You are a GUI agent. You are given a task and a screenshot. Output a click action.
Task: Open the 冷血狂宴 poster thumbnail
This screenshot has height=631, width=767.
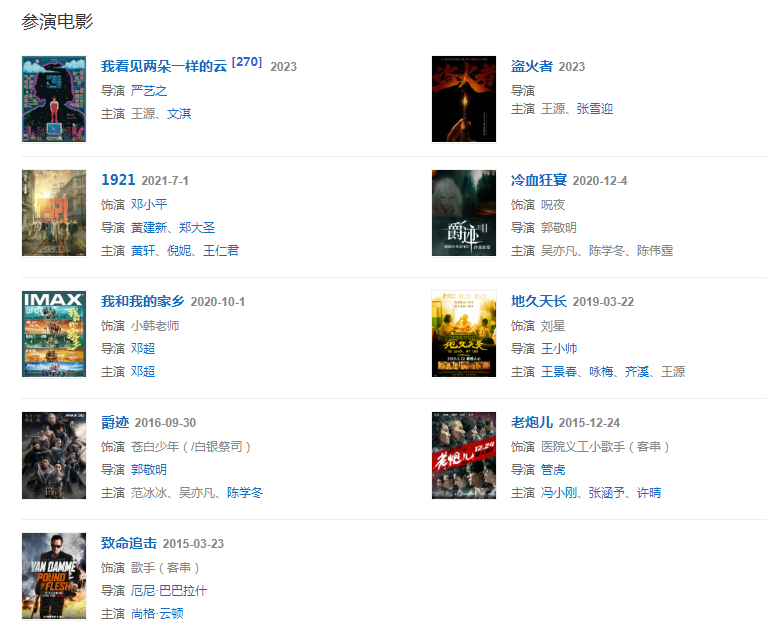(x=464, y=213)
